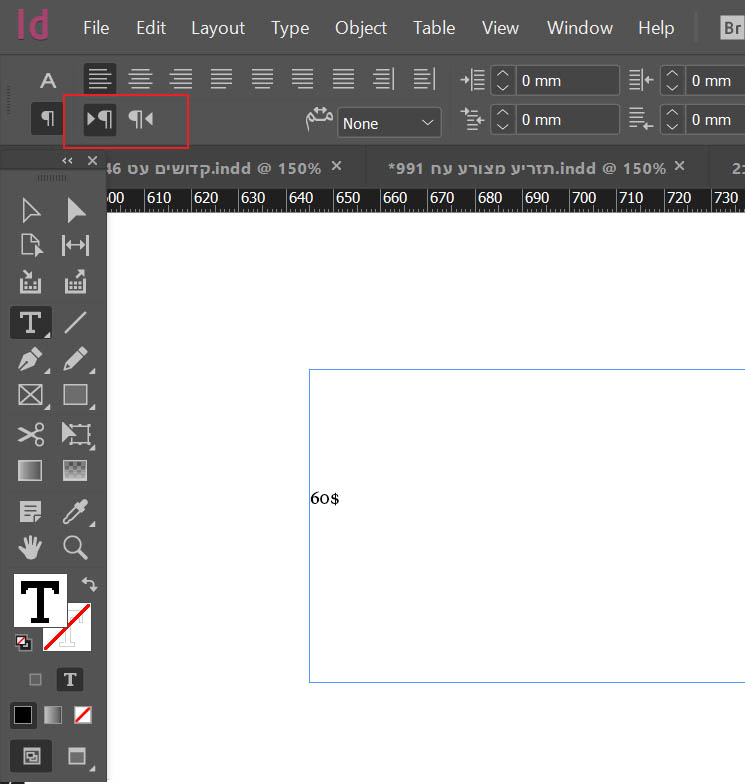Select the Type tool in the toolbox

coord(30,322)
